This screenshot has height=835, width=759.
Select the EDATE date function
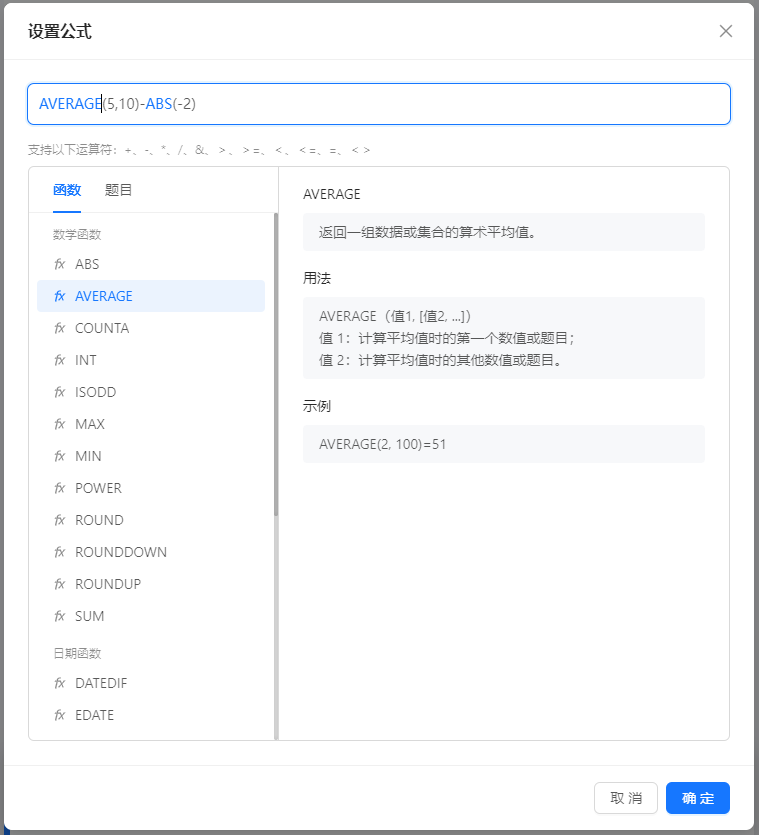click(151, 715)
